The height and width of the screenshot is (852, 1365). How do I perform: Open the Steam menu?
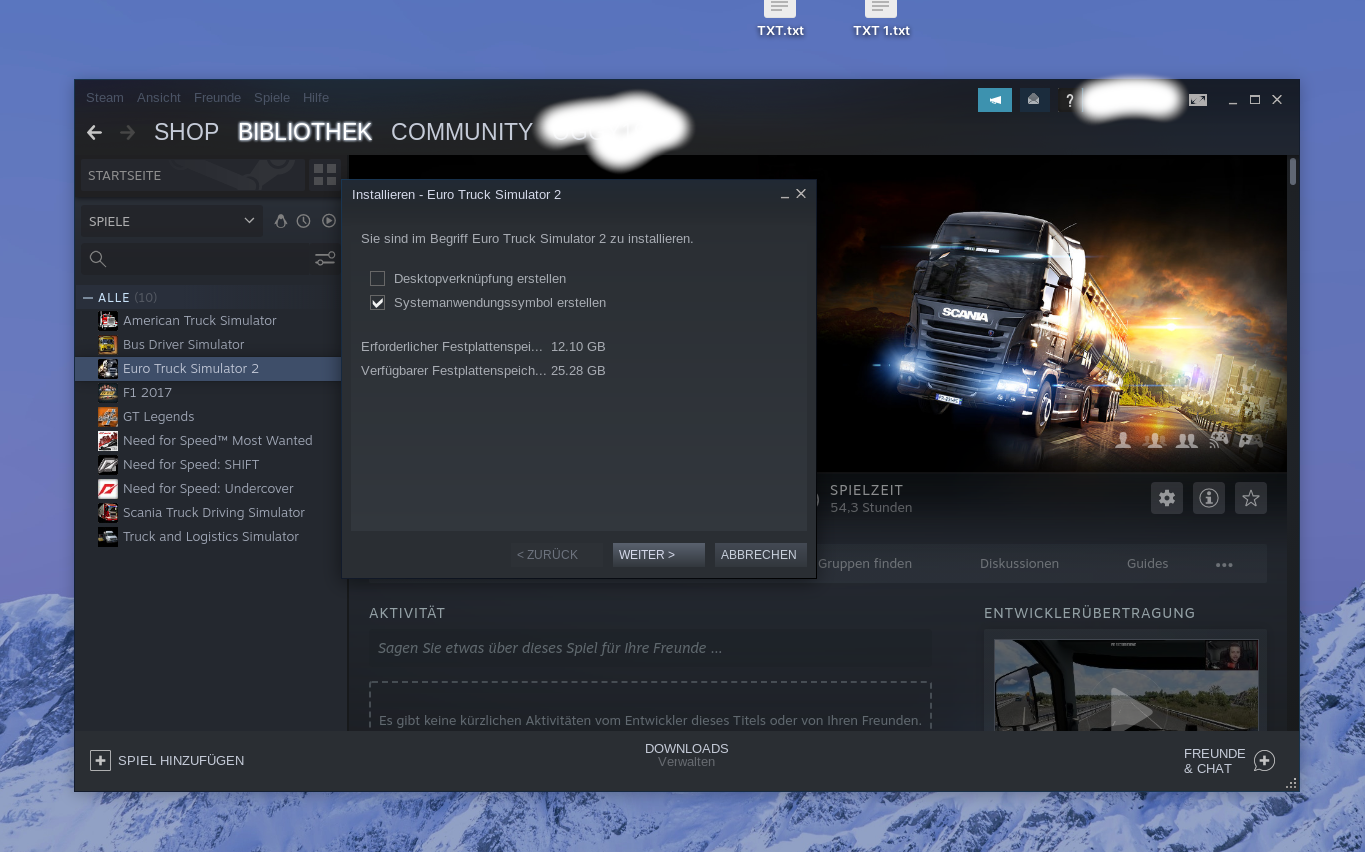[x=105, y=98]
